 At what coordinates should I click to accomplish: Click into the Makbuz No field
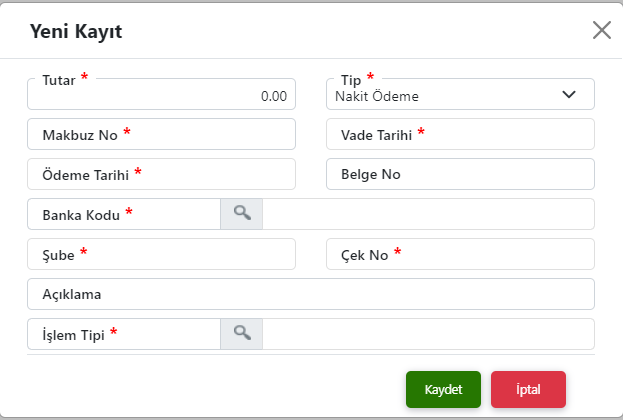coord(161,134)
